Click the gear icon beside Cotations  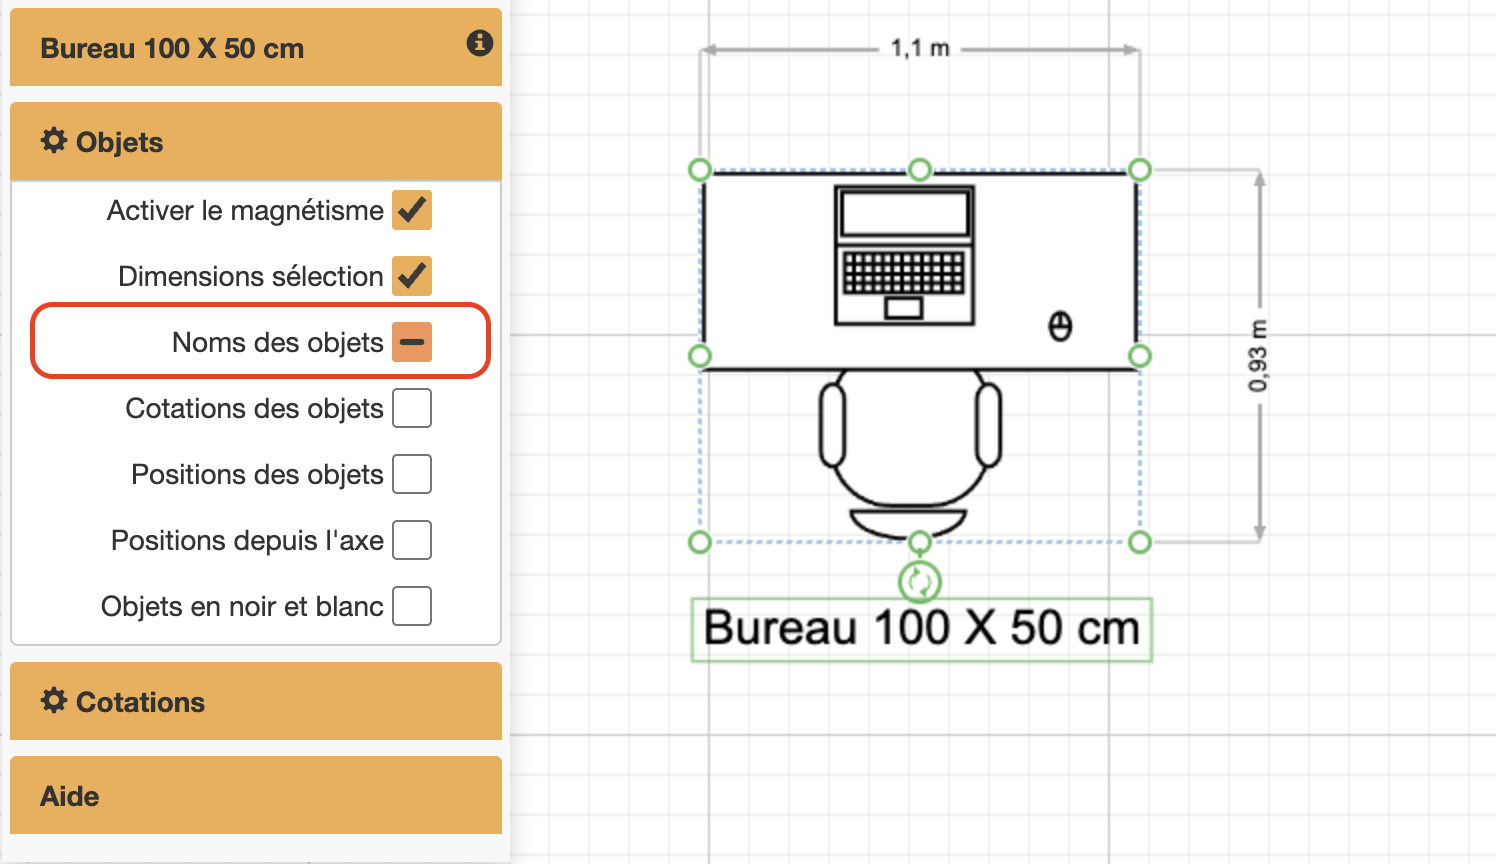click(x=54, y=701)
